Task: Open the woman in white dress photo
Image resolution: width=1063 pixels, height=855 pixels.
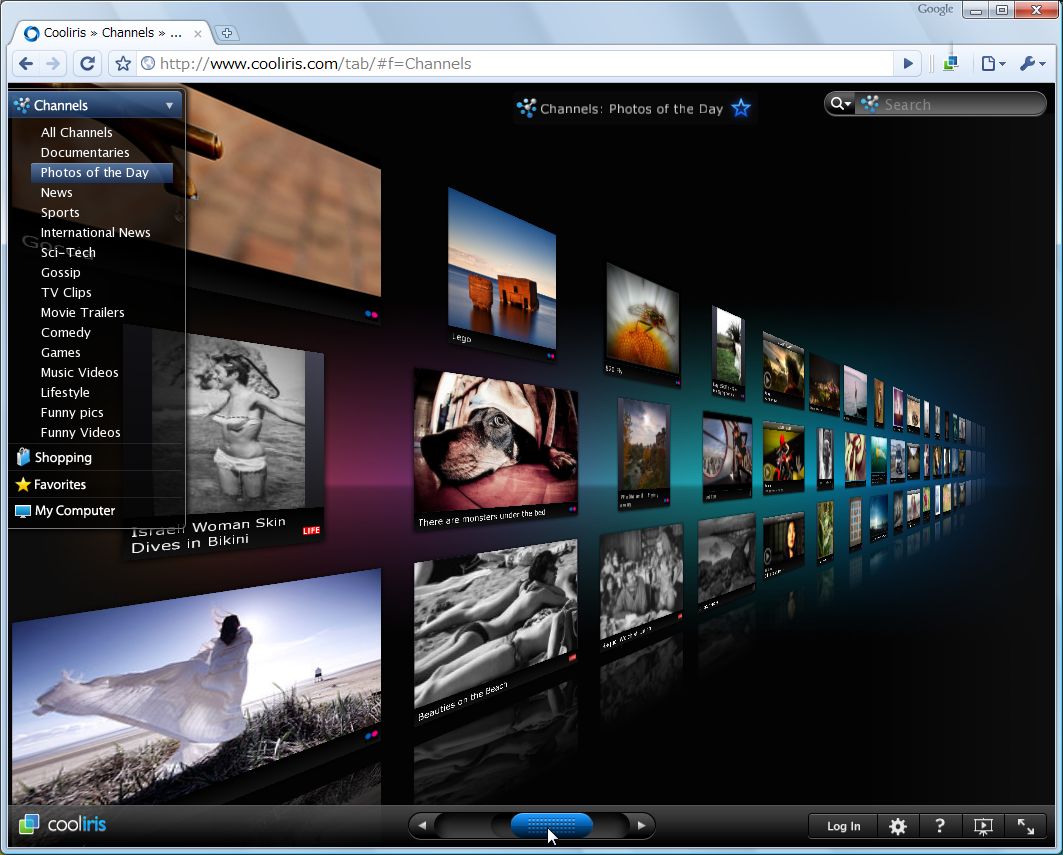Action: [x=196, y=685]
